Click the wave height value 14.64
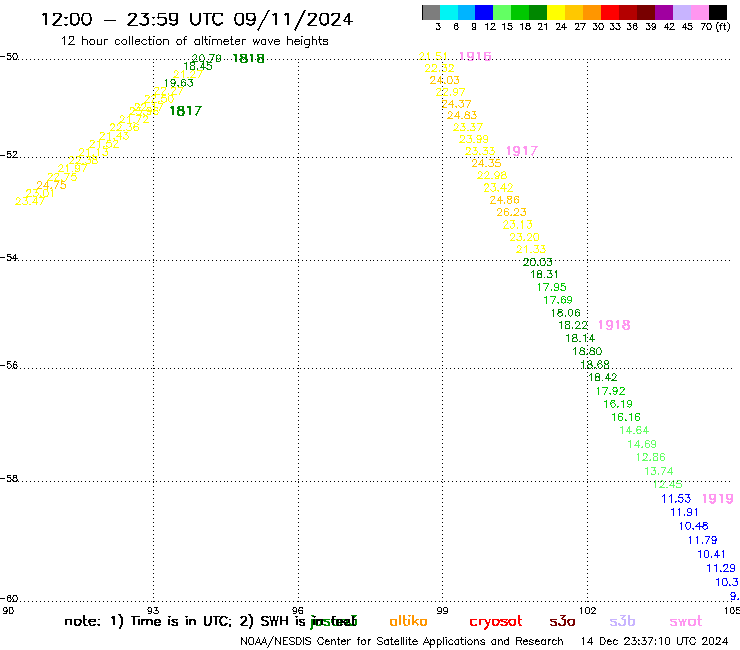 tap(634, 431)
